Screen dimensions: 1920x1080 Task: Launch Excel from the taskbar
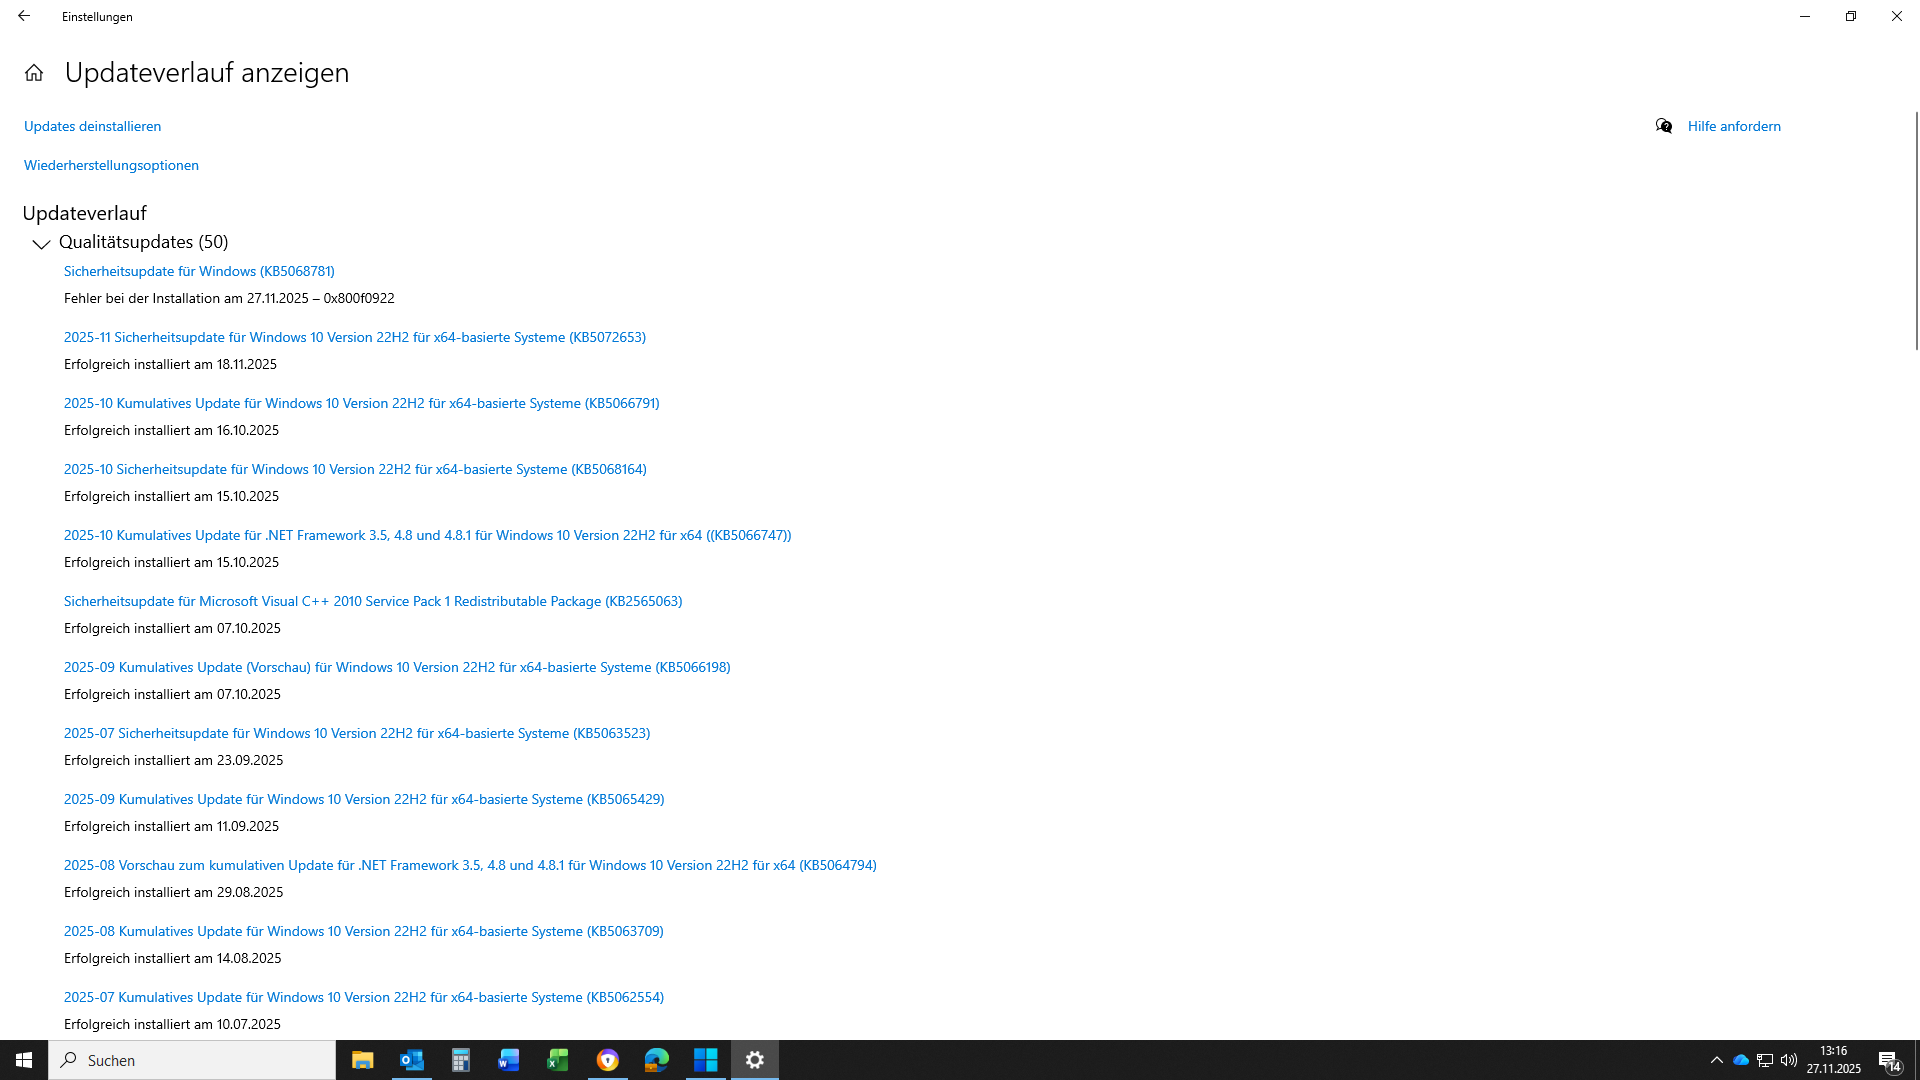pos(558,1060)
